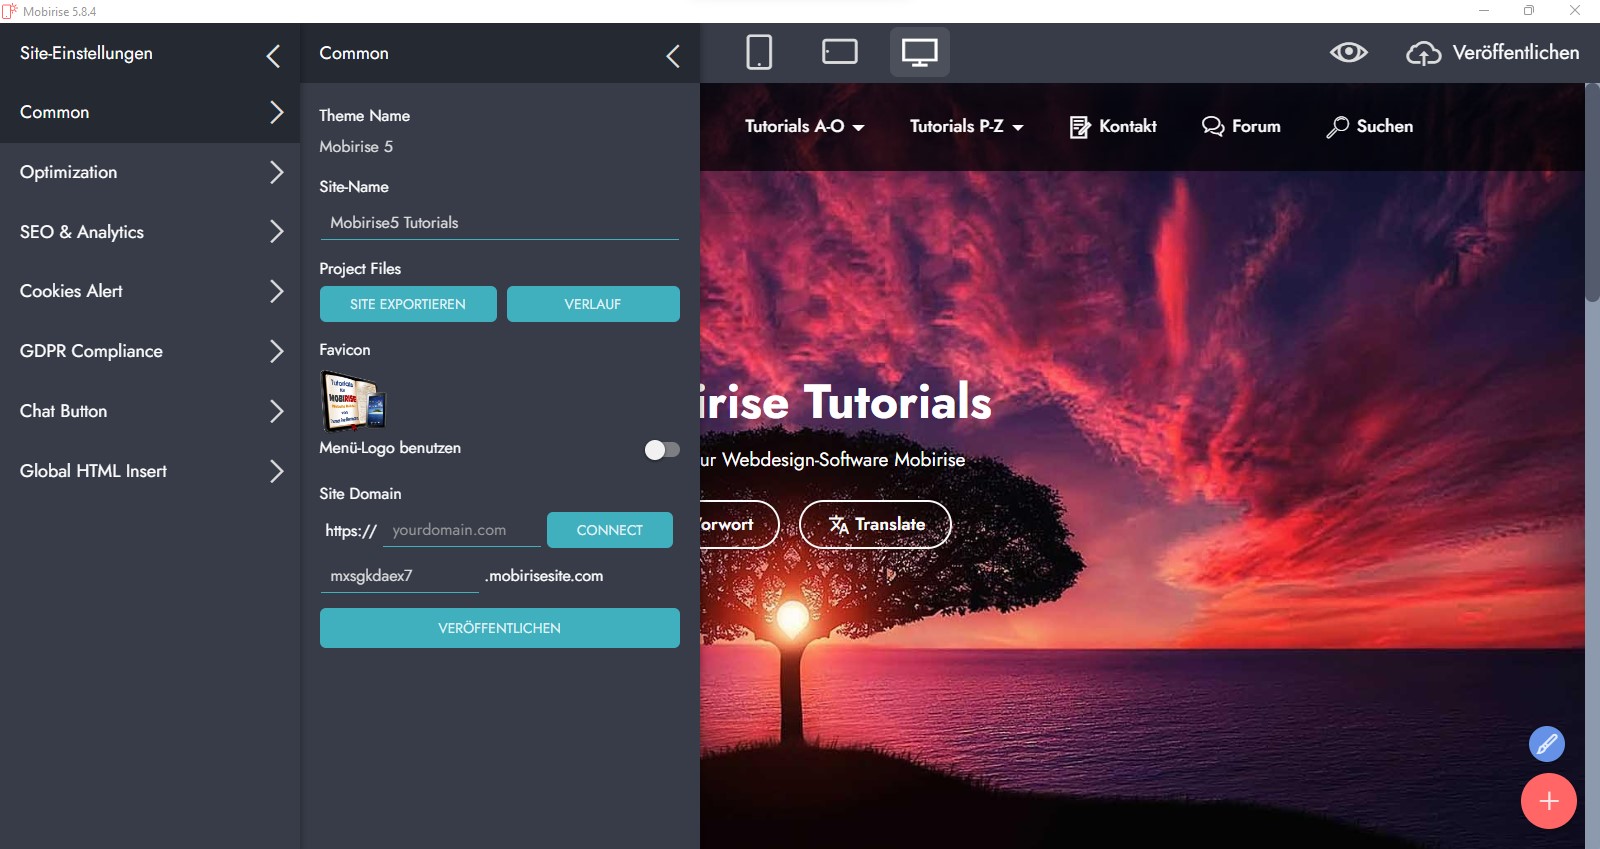Open Cookies Alert settings
Image resolution: width=1600 pixels, height=849 pixels.
click(x=150, y=291)
